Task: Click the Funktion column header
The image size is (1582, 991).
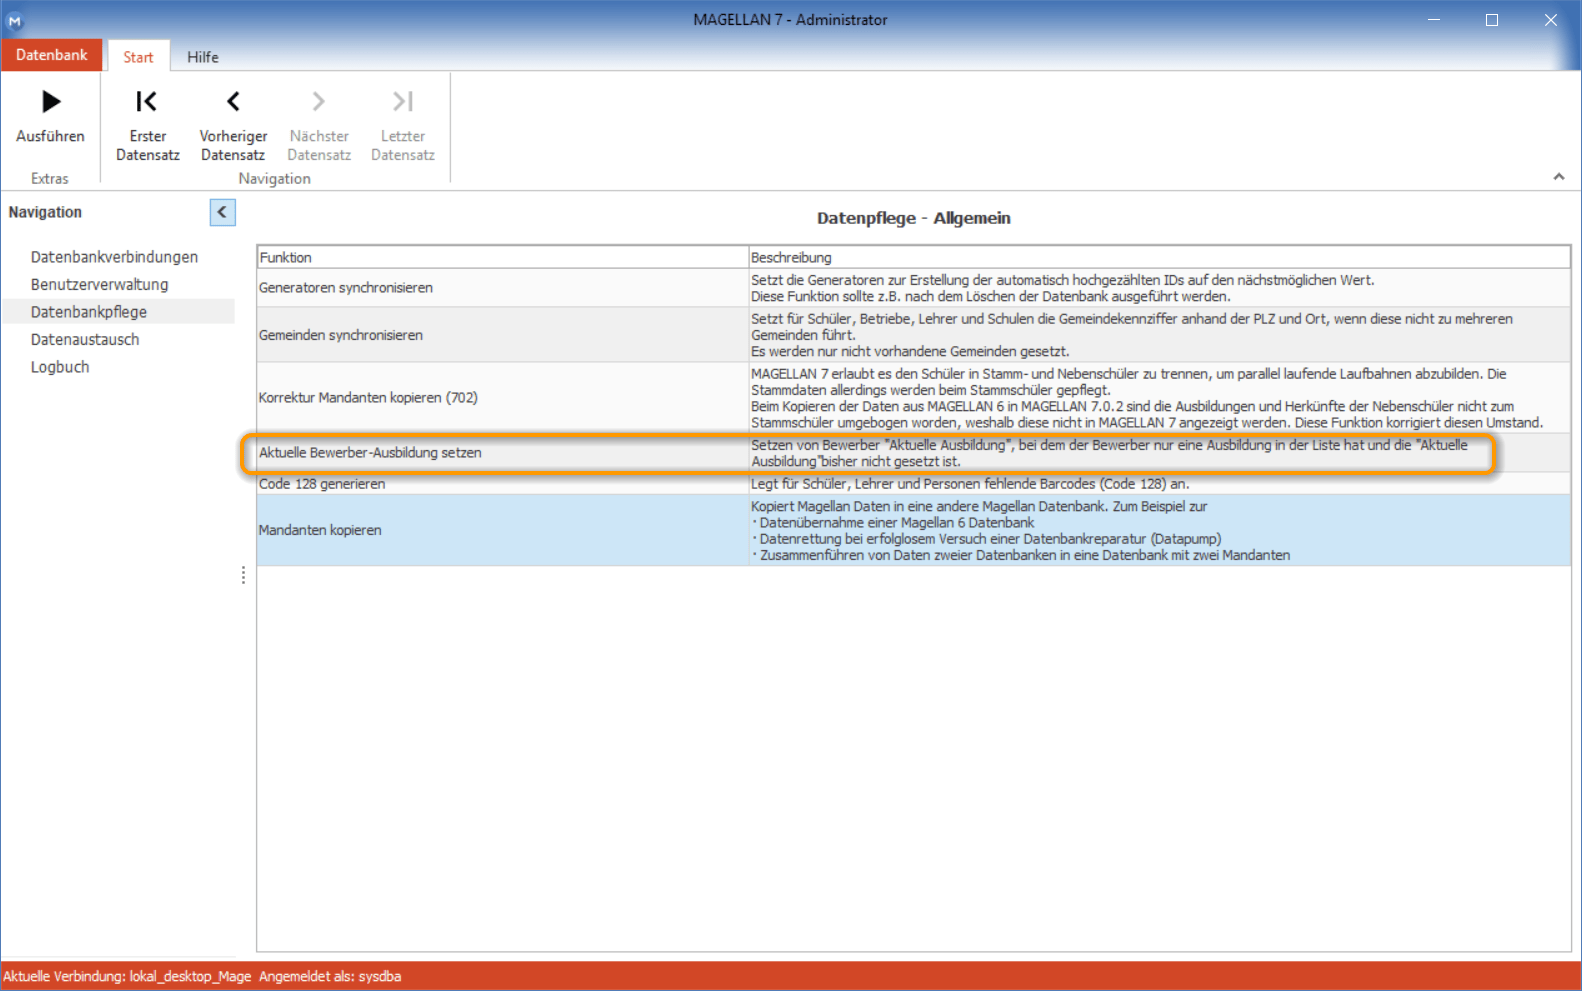Action: [502, 257]
